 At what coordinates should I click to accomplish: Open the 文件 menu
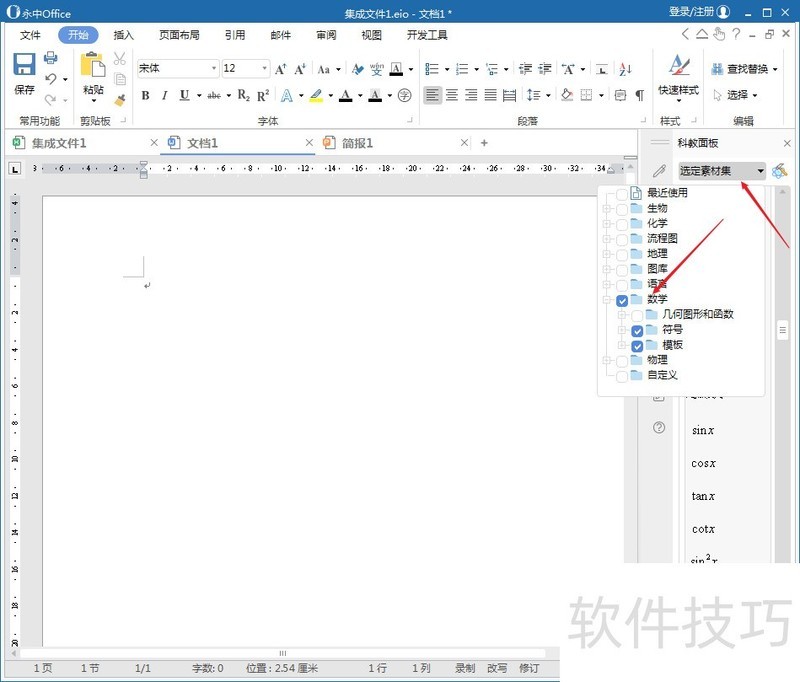click(30, 35)
